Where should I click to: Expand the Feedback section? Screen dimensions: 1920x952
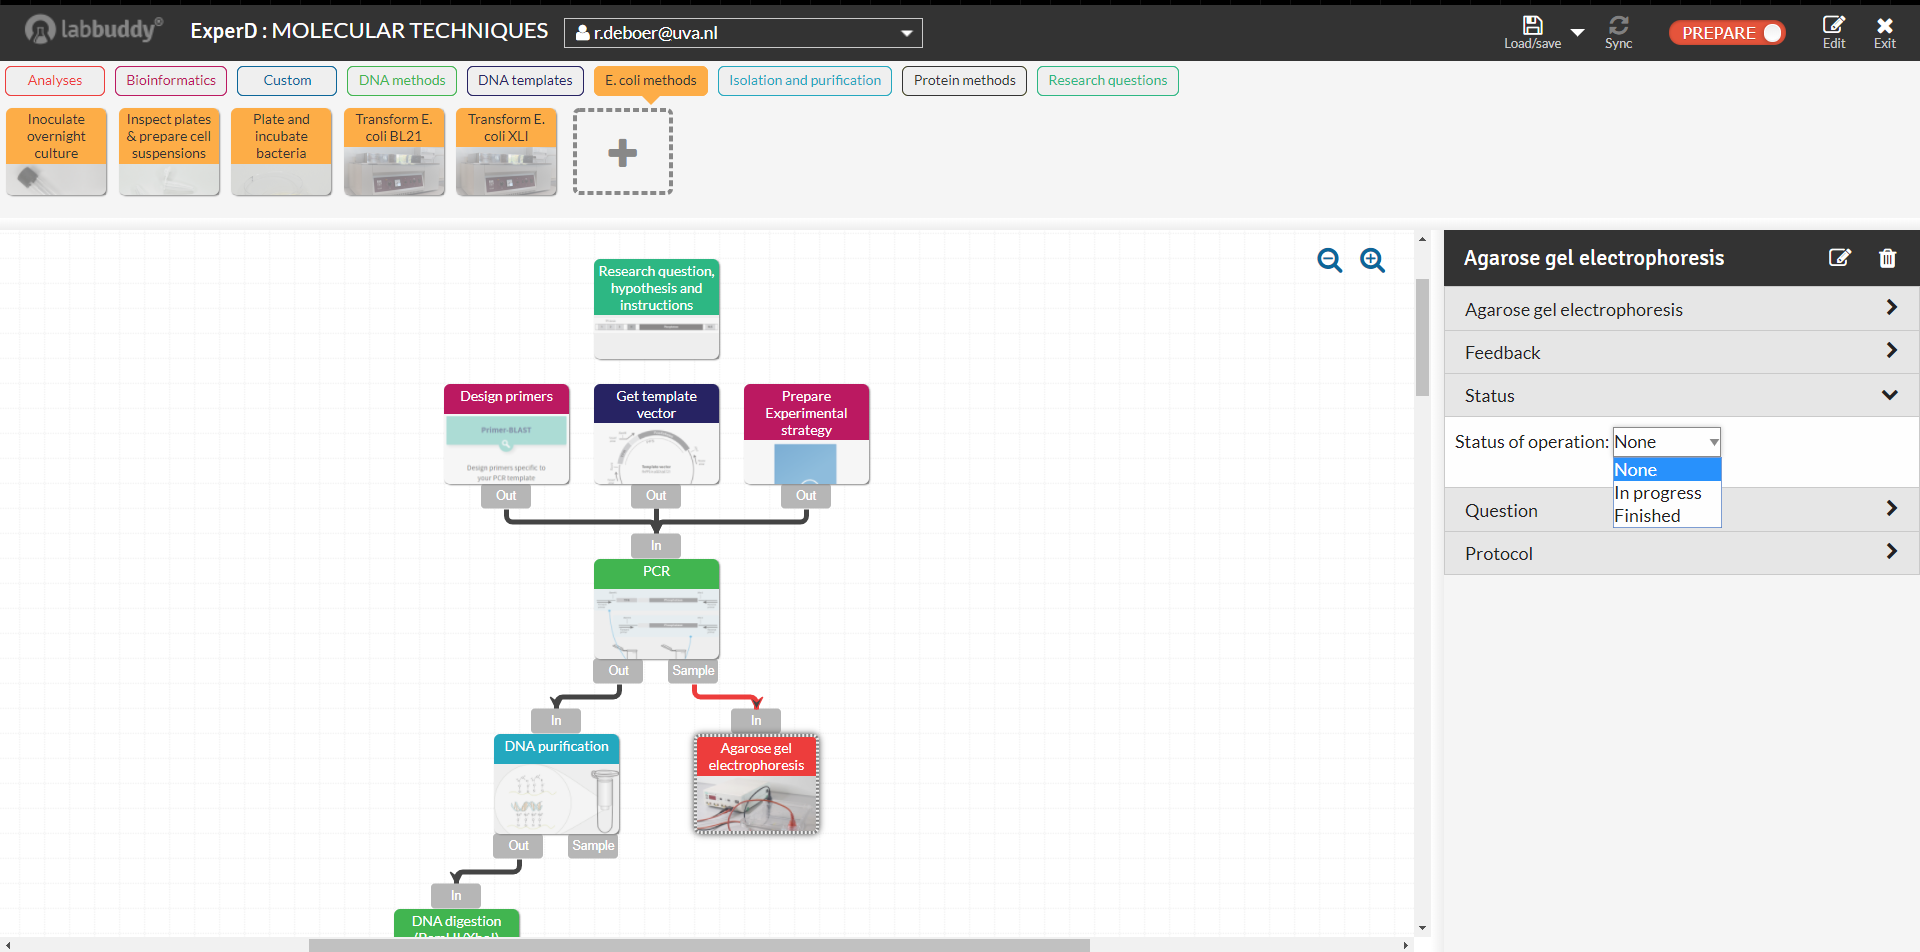click(x=1681, y=352)
